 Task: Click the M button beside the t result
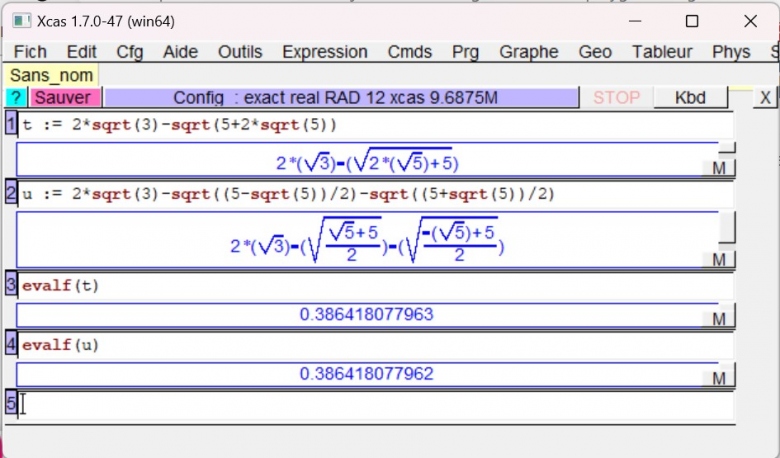(718, 168)
